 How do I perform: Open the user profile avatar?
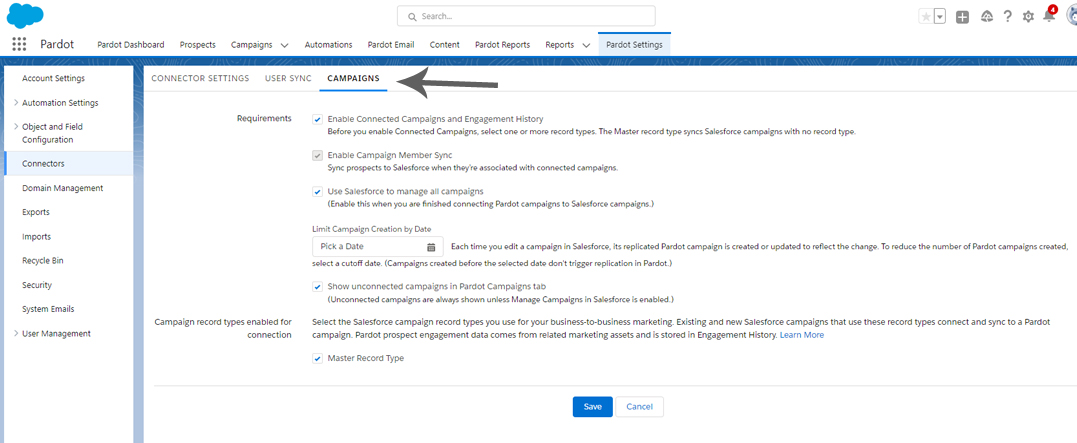click(x=1071, y=15)
